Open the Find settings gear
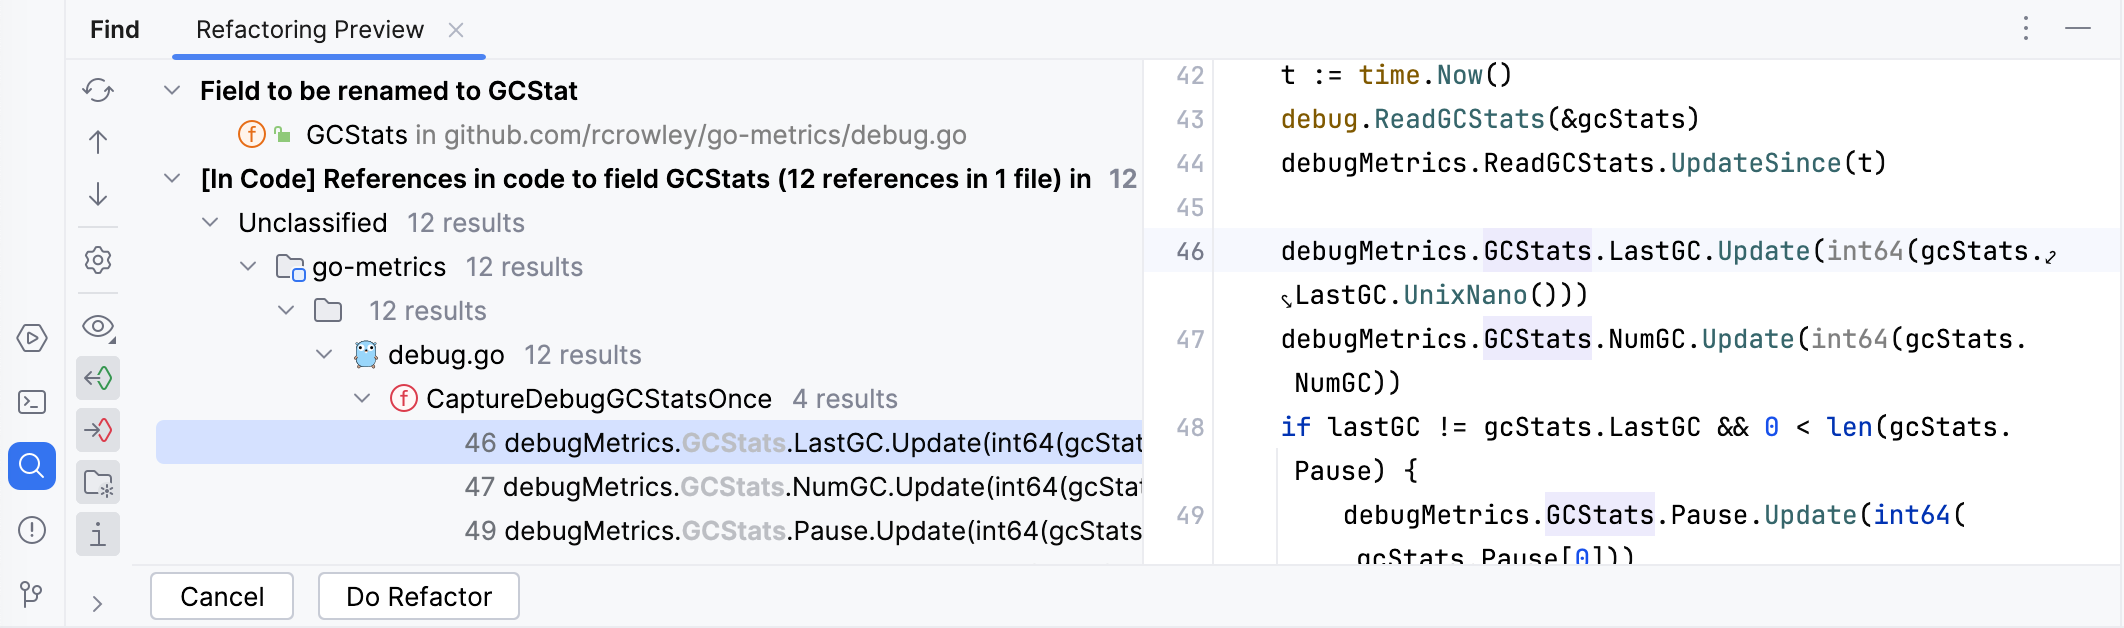Viewport: 2124px width, 628px height. (98, 260)
